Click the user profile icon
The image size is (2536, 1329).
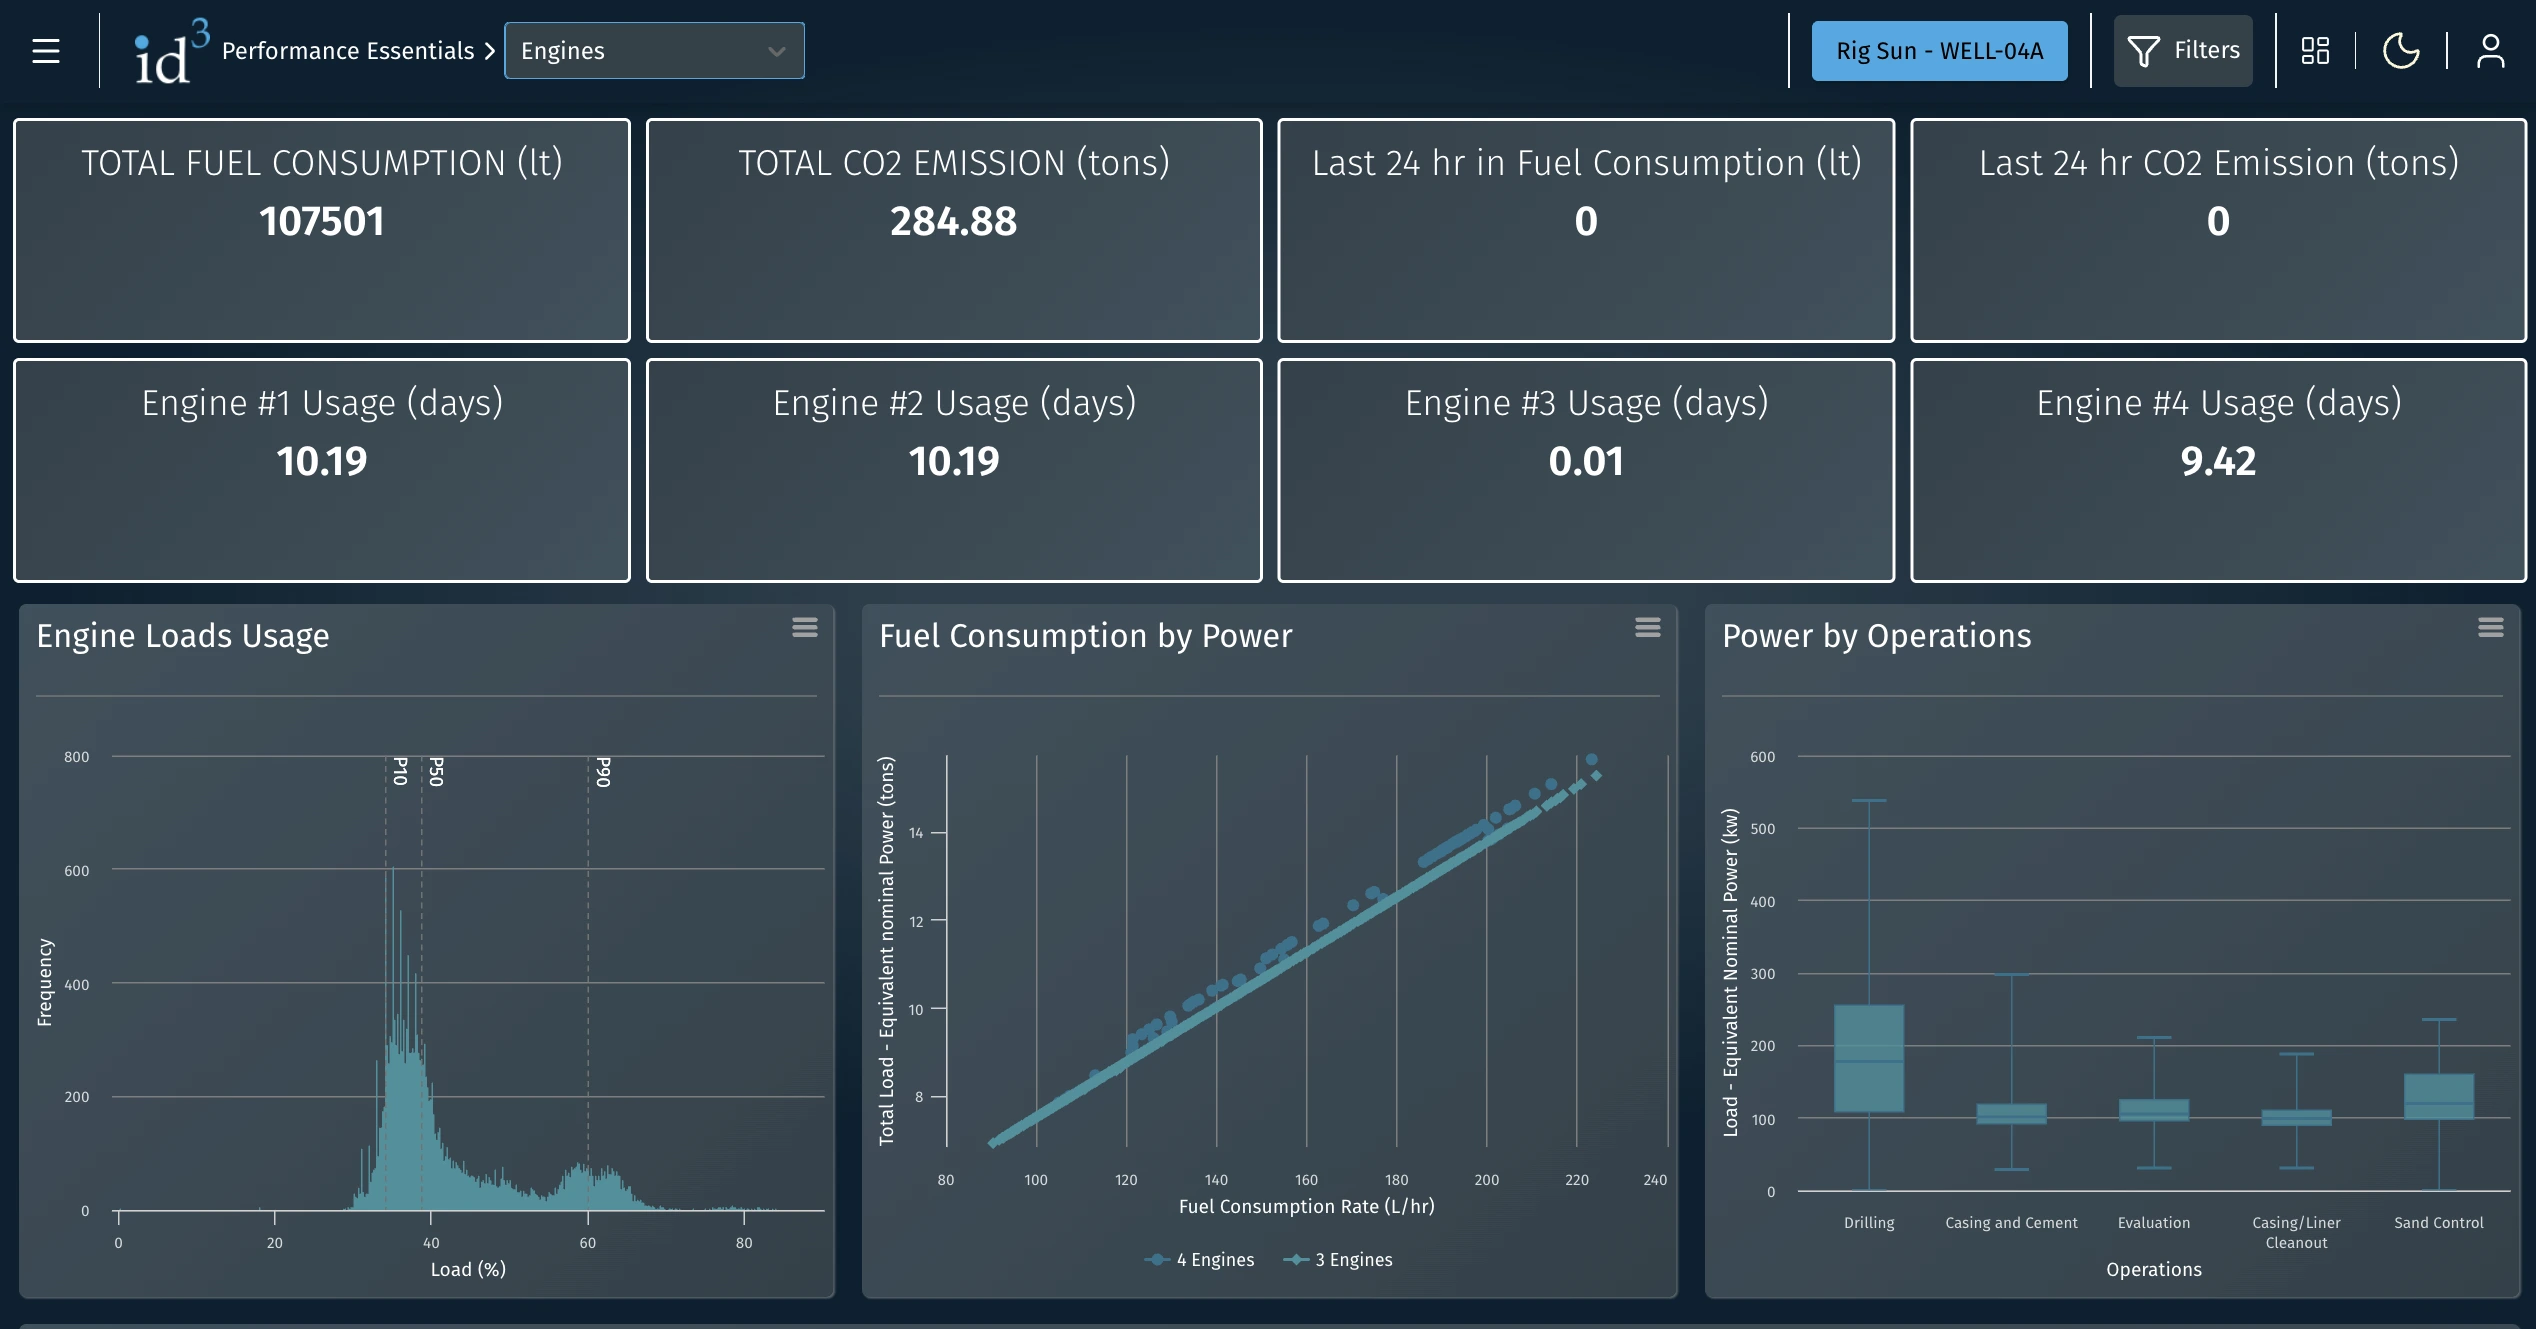2492,50
